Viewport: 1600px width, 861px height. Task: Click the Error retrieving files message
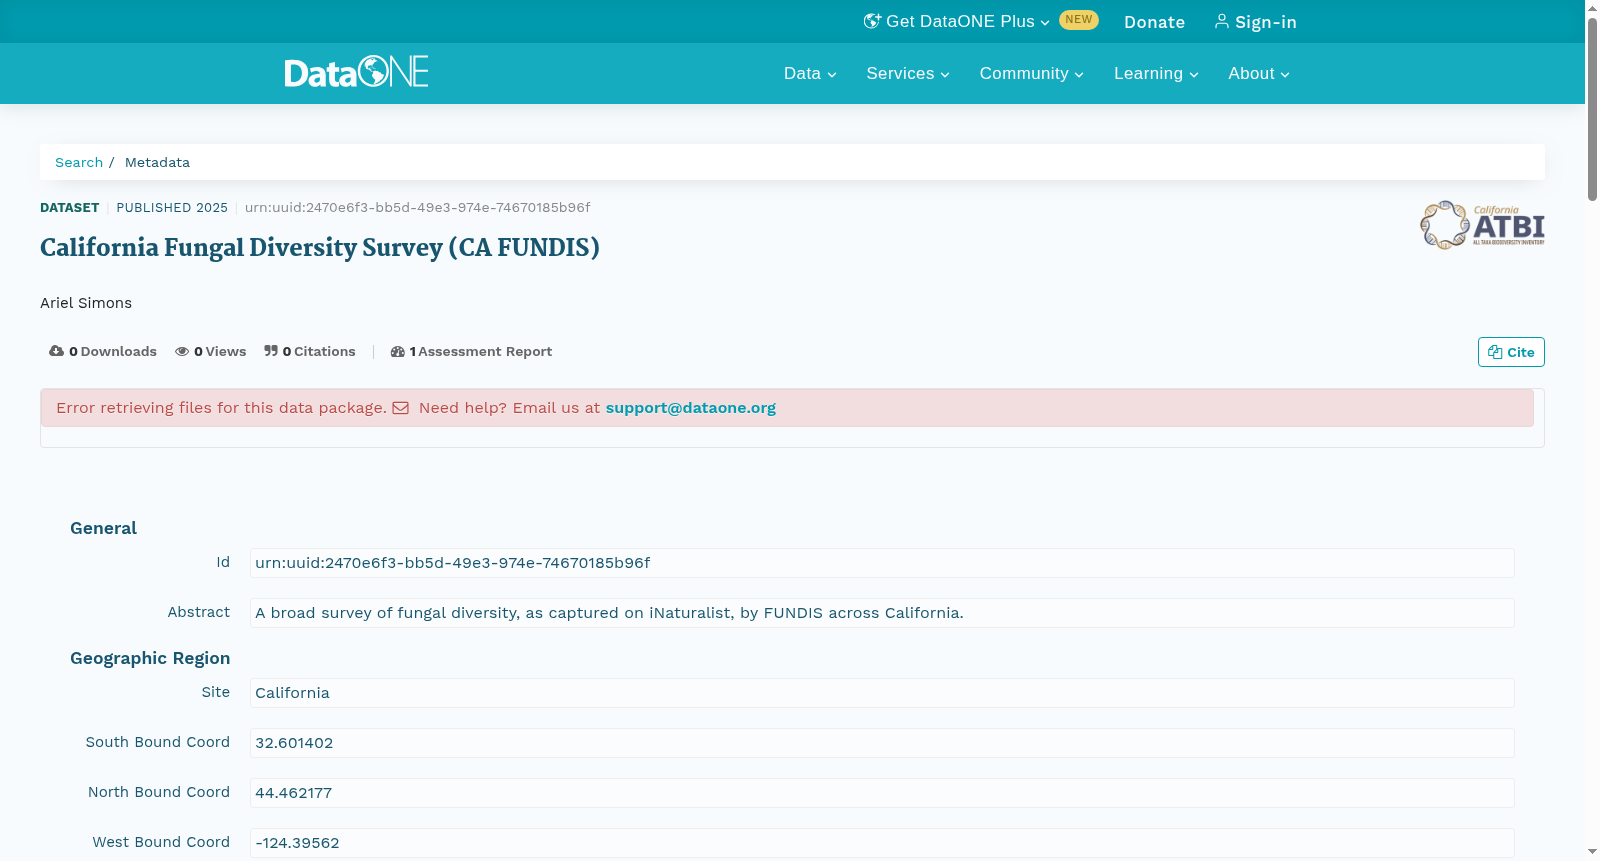click(221, 408)
